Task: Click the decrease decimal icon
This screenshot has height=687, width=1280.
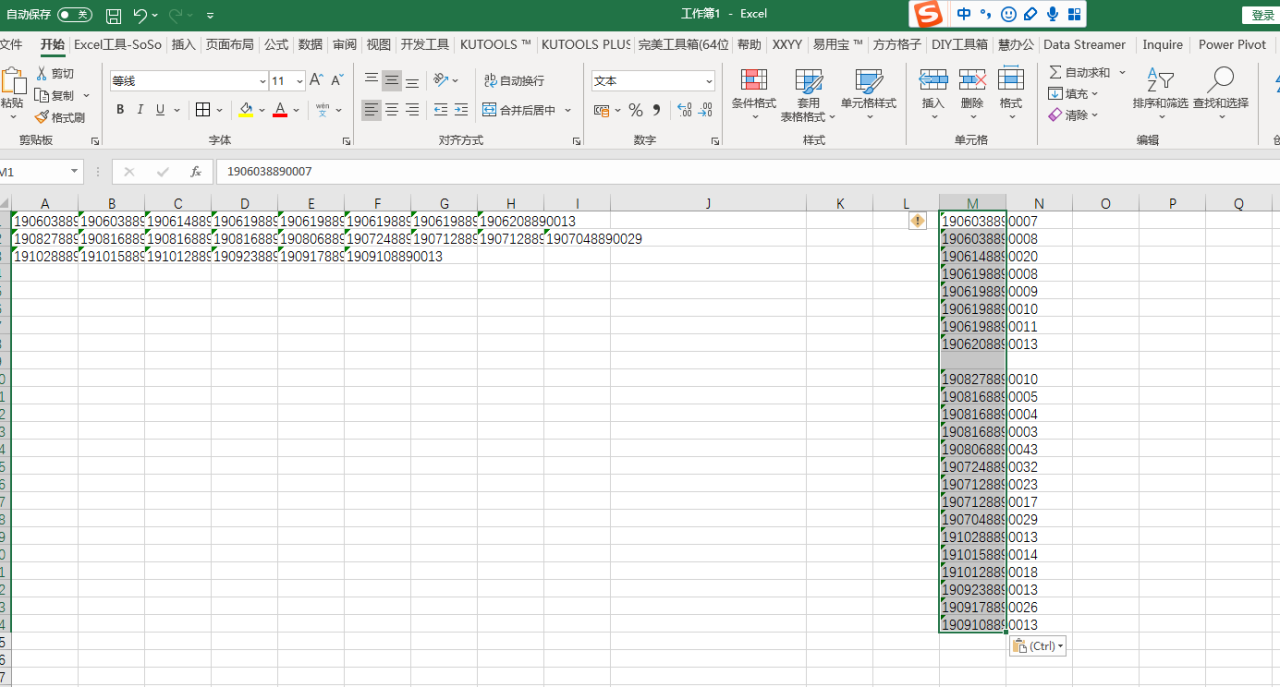Action: (707, 110)
